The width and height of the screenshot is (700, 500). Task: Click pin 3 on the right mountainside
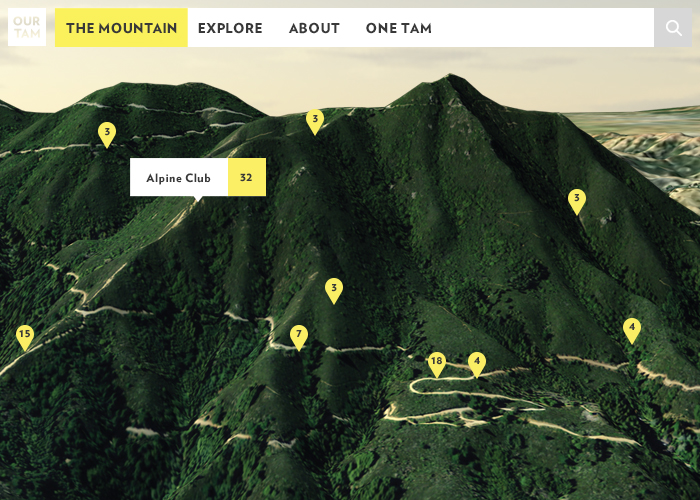[x=576, y=200]
